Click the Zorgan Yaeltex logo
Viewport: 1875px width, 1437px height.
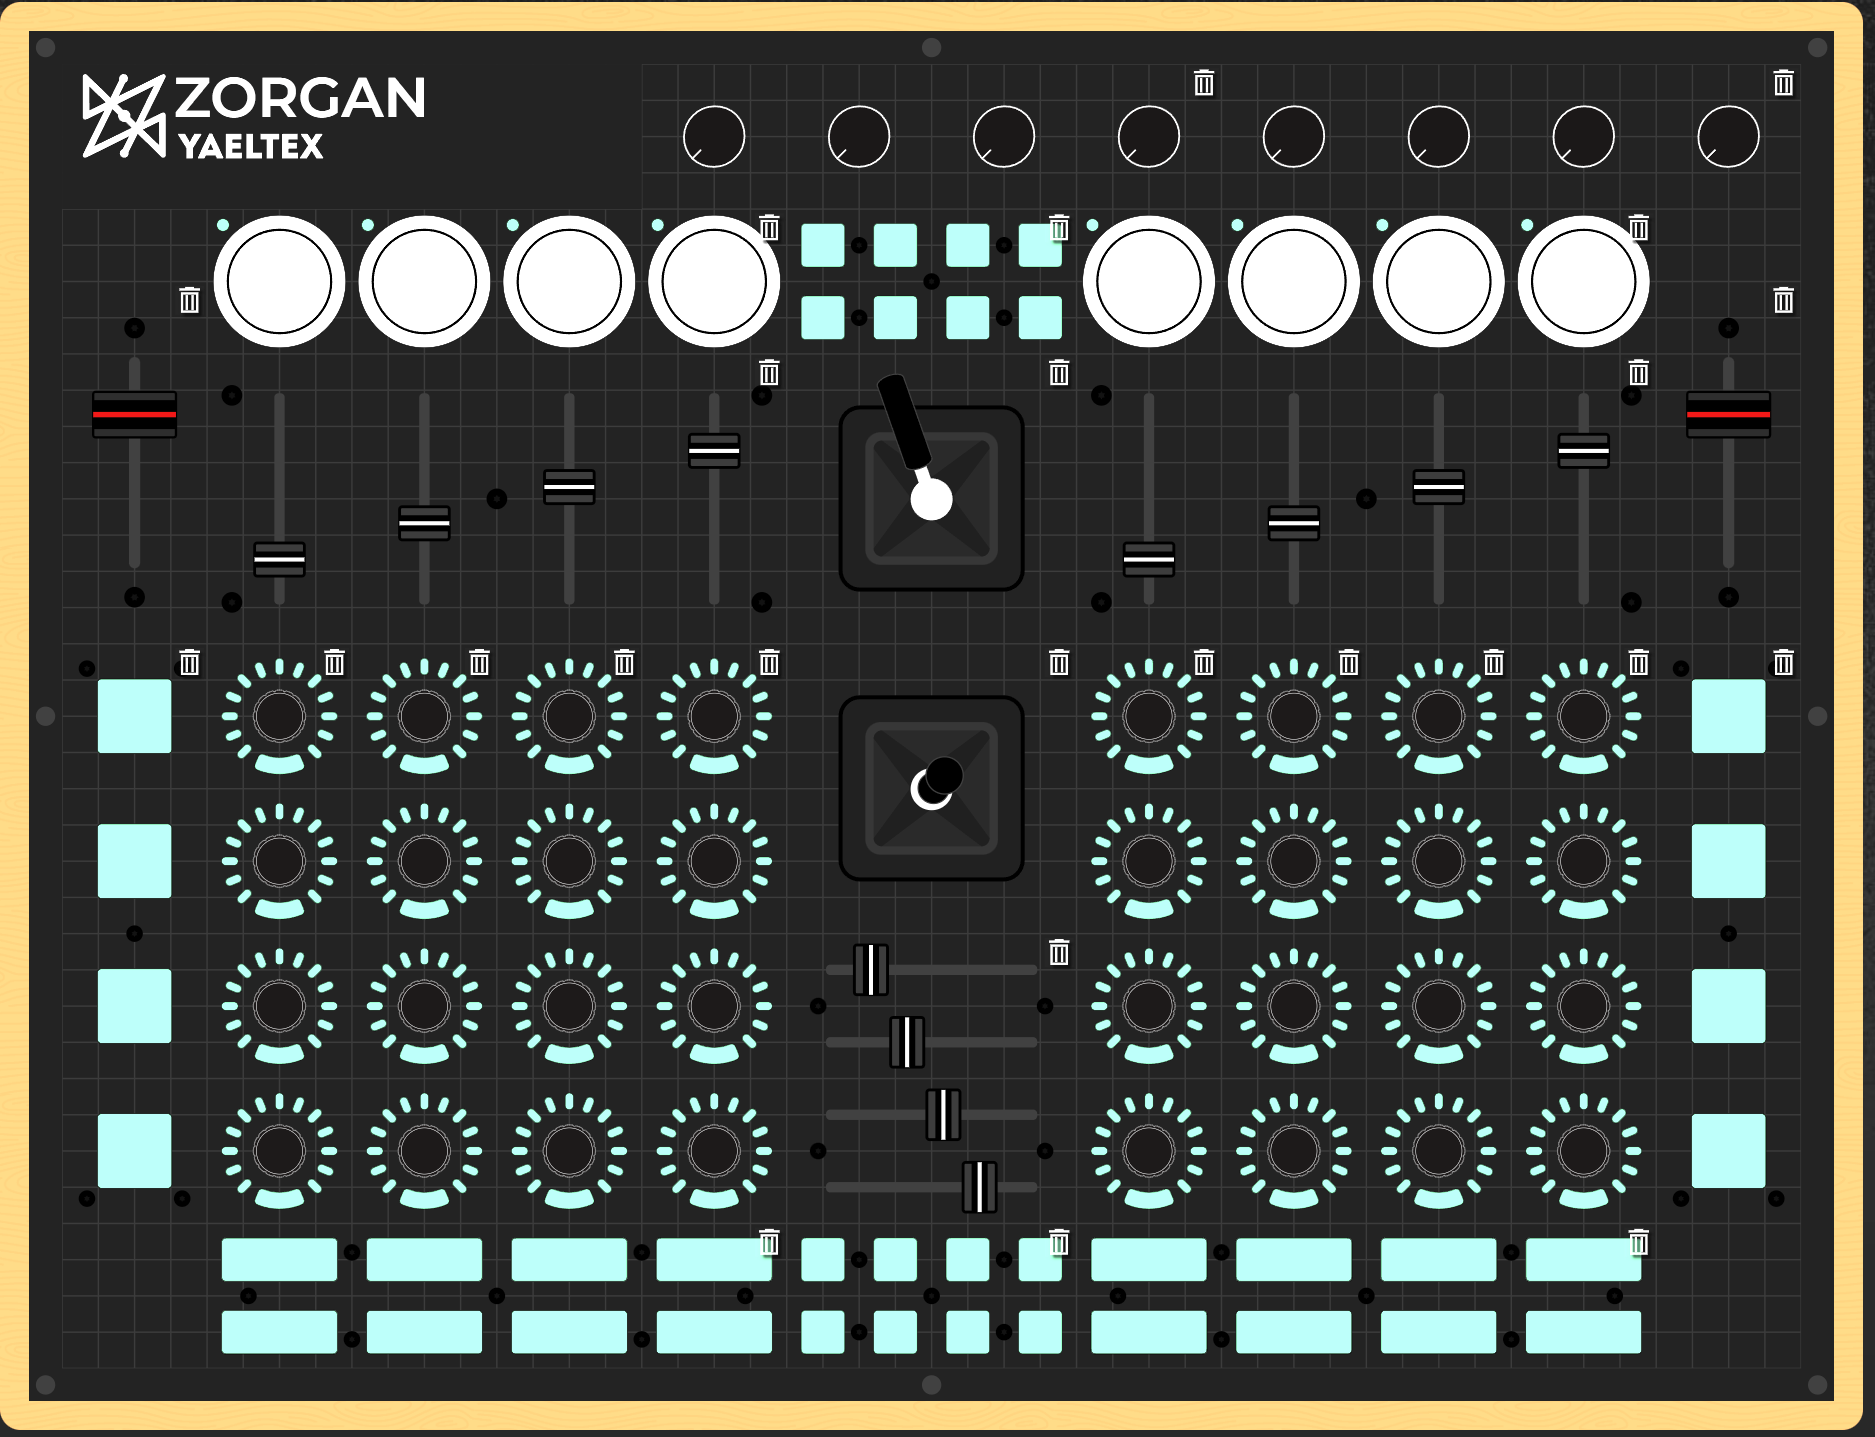[x=254, y=116]
